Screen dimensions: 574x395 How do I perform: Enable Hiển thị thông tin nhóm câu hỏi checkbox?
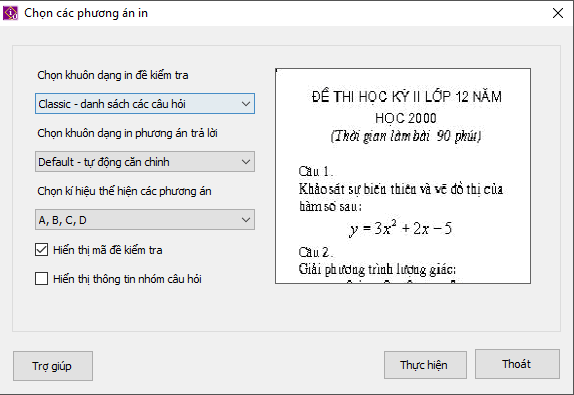(x=41, y=279)
